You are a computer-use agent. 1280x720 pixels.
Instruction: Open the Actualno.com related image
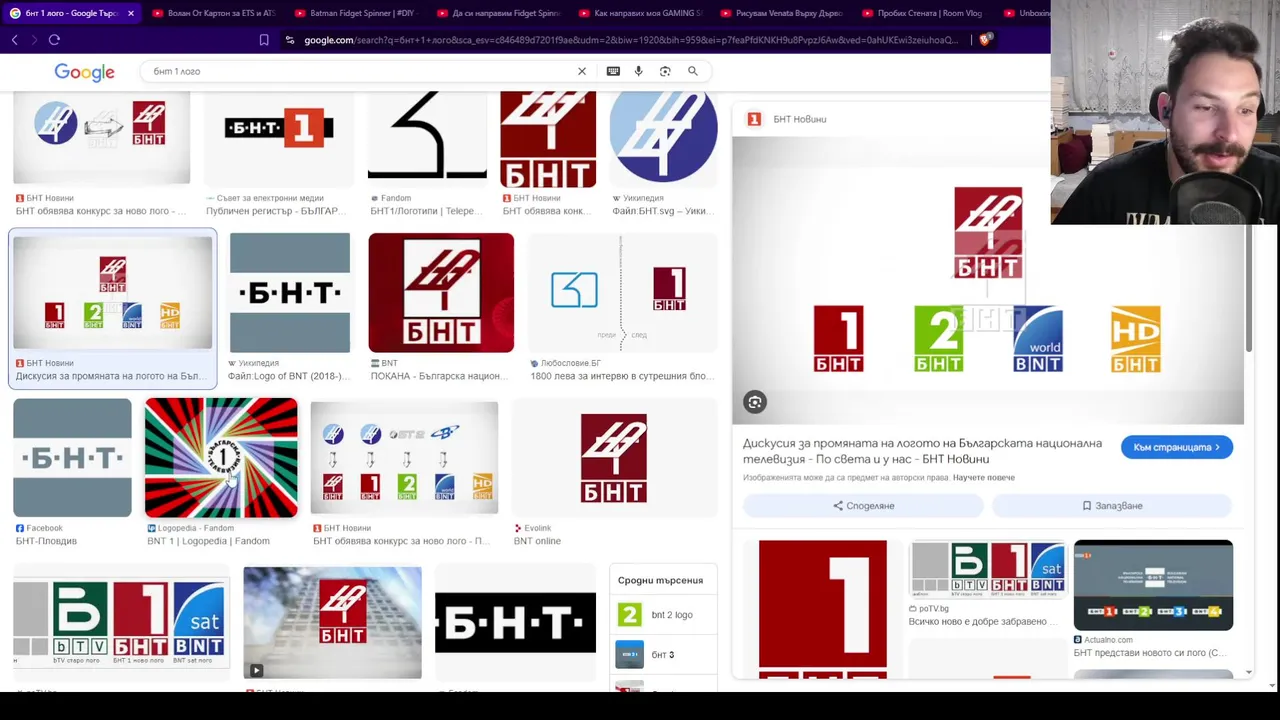pyautogui.click(x=1153, y=585)
